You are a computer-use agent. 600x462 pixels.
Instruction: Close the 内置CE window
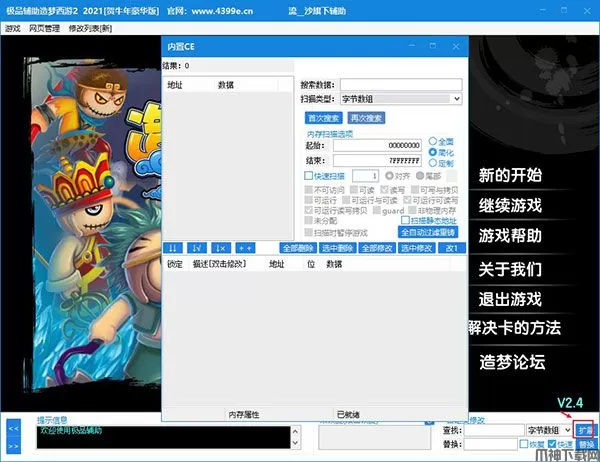[456, 46]
